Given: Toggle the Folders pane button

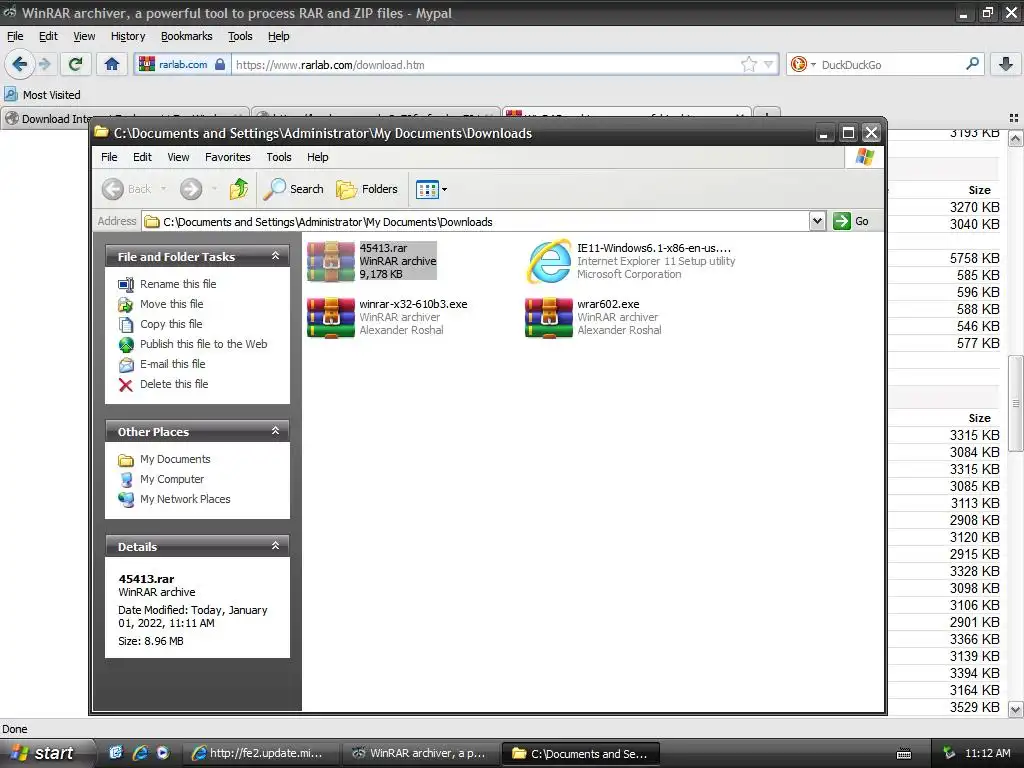Looking at the screenshot, I should click(366, 189).
